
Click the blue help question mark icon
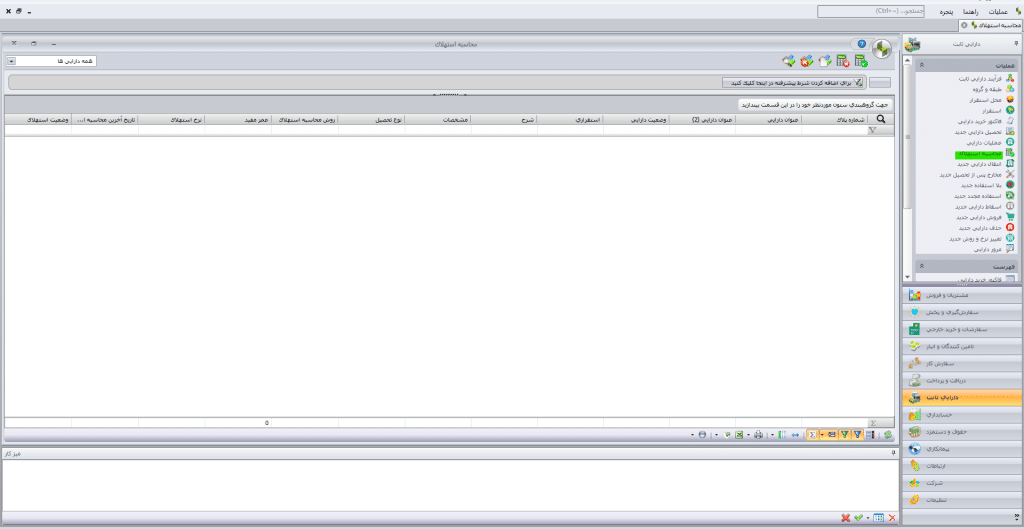pyautogui.click(x=863, y=44)
